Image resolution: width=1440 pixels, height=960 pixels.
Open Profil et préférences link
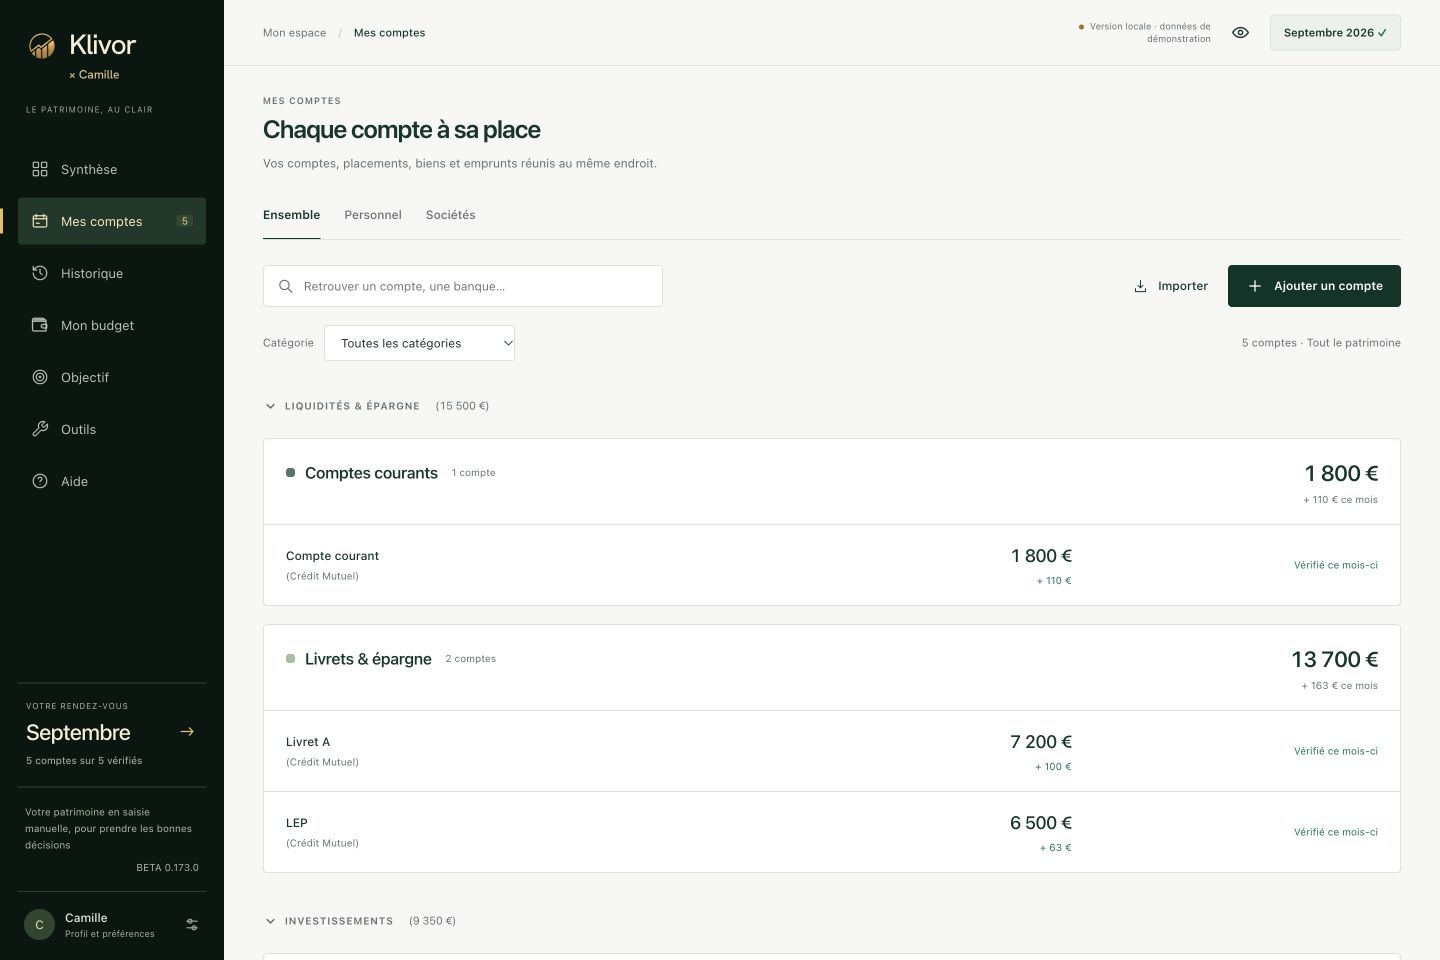(x=110, y=934)
